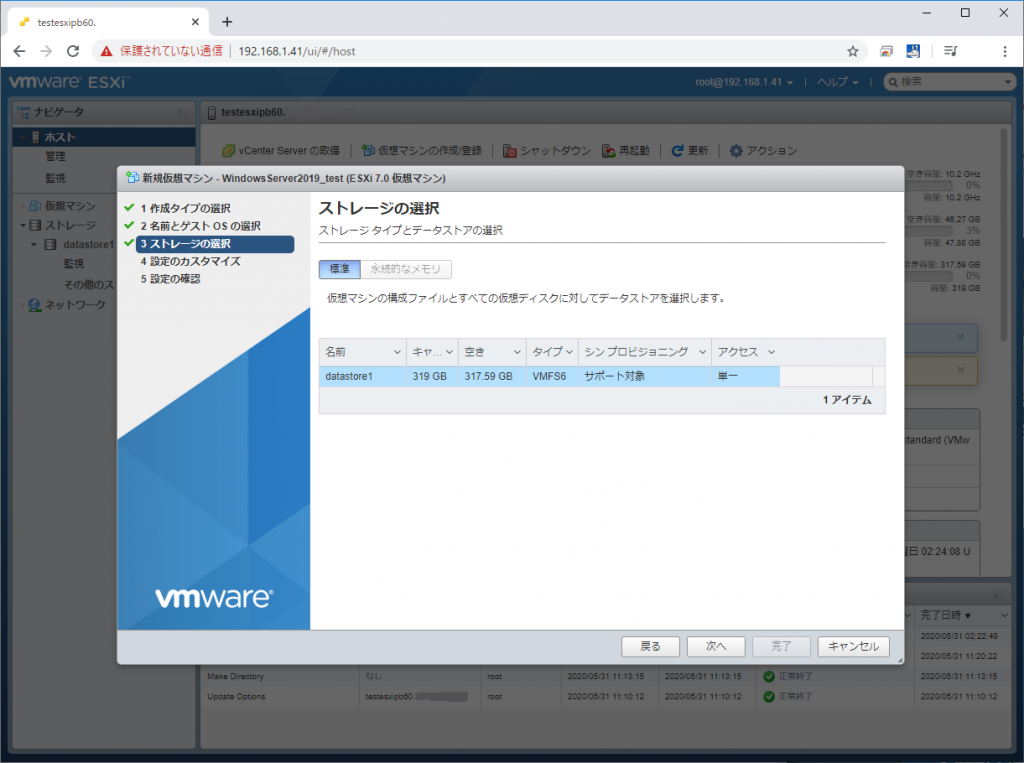Click the 仮想マシンの作成/登録 toolbar icon
The height and width of the screenshot is (763, 1024).
(368, 151)
